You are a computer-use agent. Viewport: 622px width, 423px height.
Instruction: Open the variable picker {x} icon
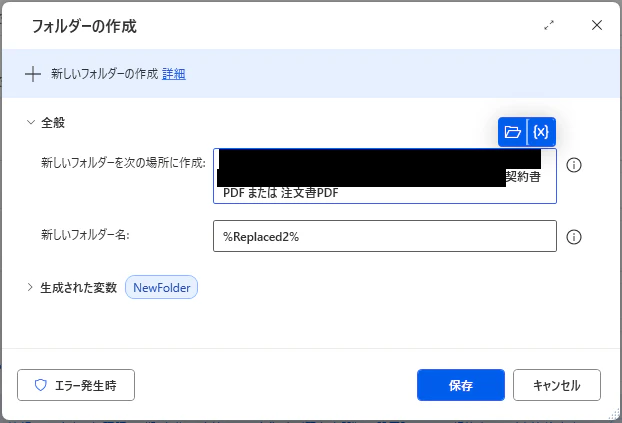point(541,132)
